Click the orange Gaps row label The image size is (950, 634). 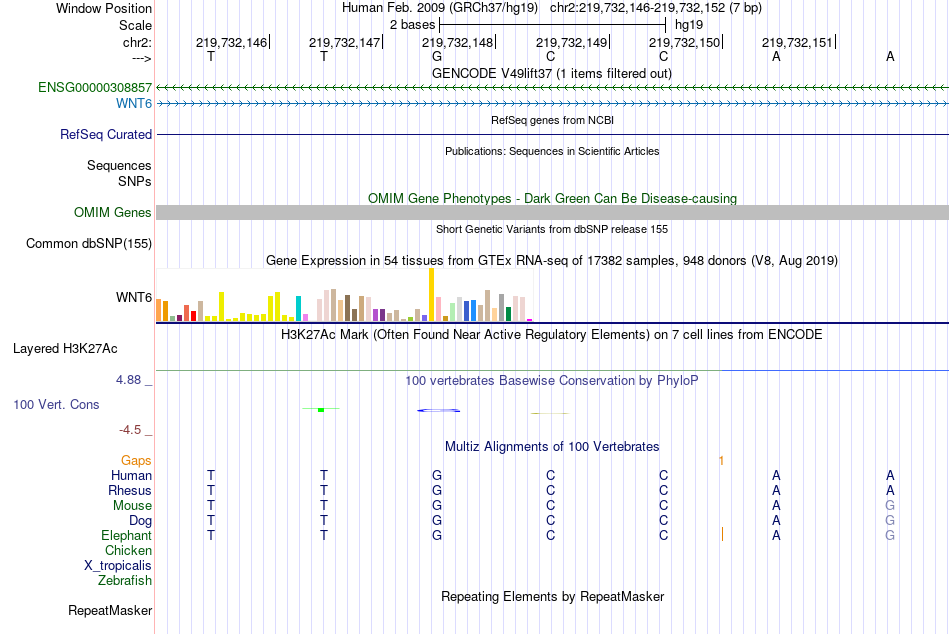point(136,461)
